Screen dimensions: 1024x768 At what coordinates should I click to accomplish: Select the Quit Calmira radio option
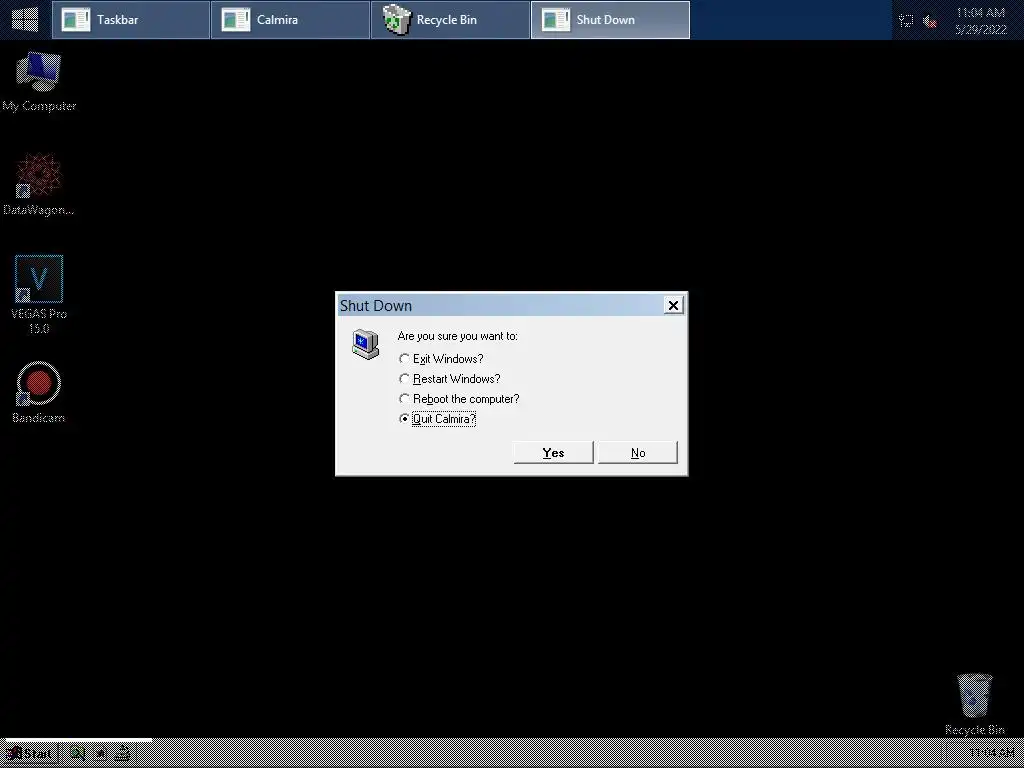pyautogui.click(x=438, y=419)
